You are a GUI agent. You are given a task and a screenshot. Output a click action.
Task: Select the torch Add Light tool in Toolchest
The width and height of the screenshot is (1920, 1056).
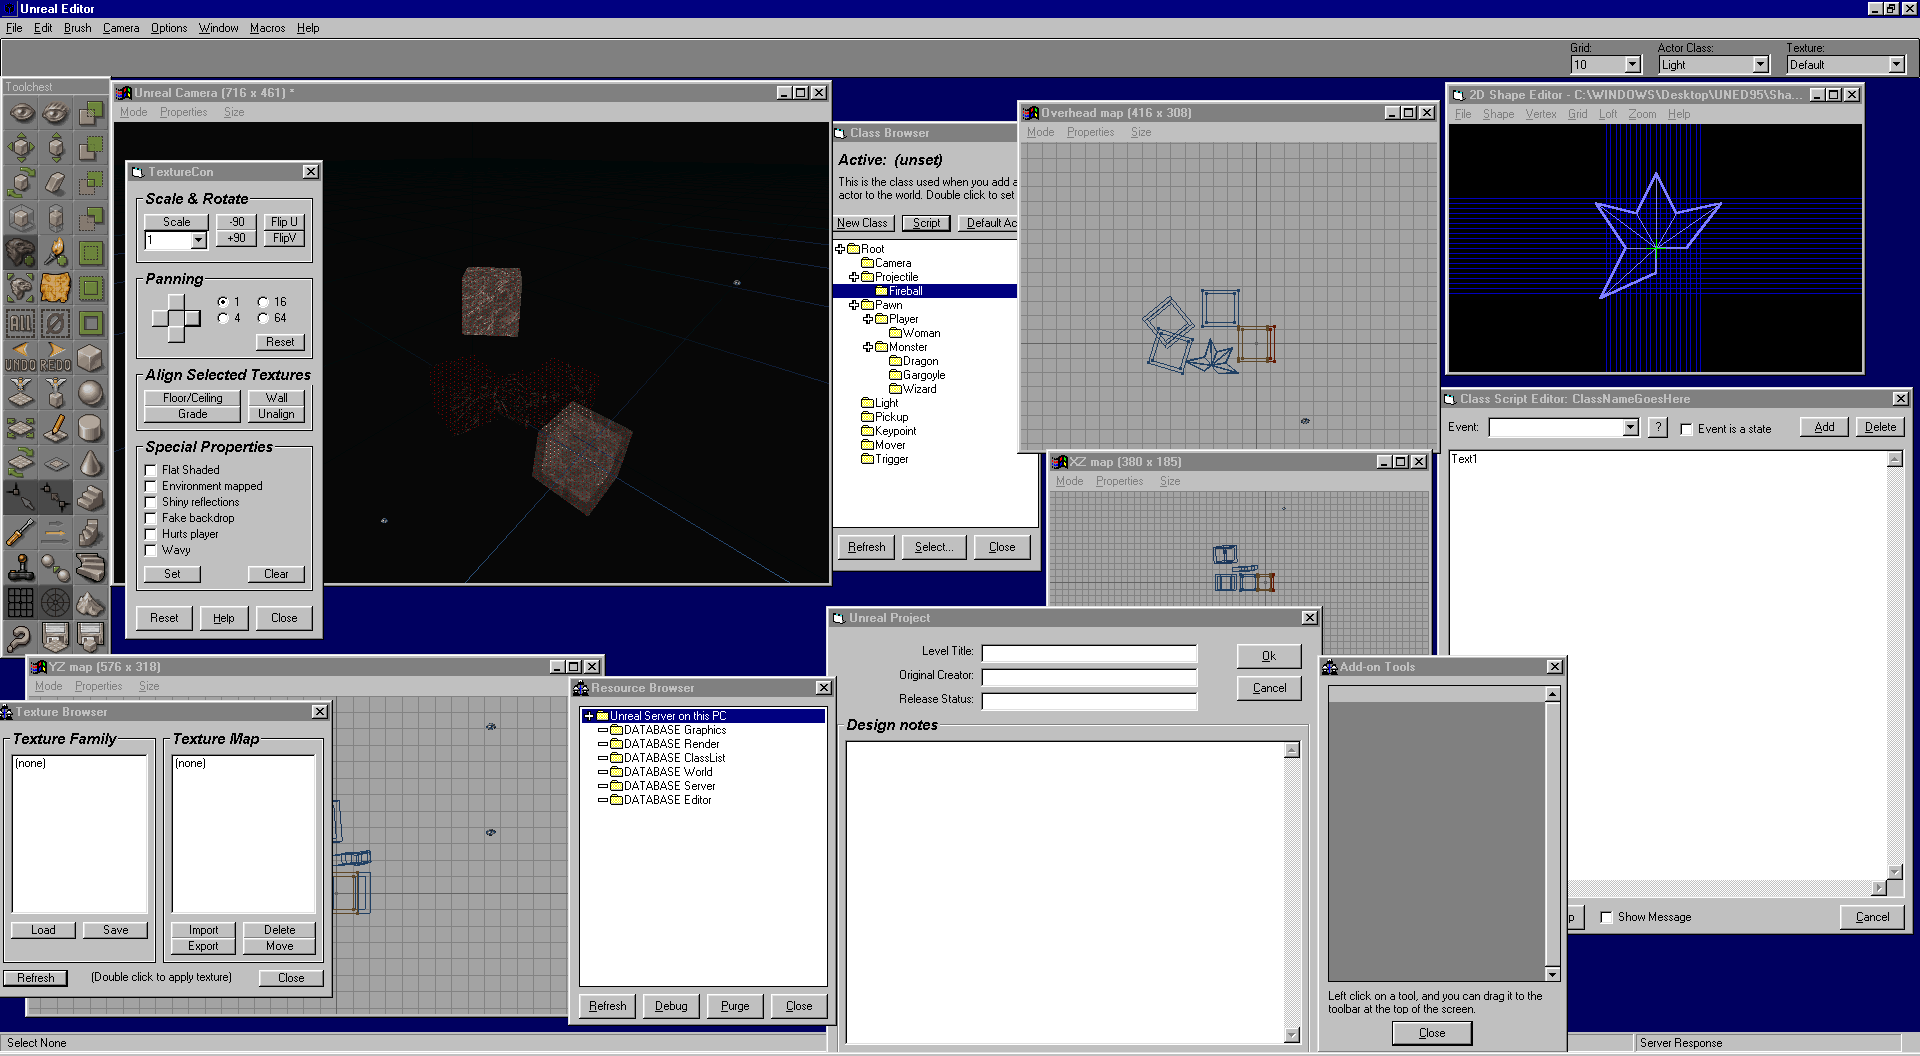click(56, 253)
